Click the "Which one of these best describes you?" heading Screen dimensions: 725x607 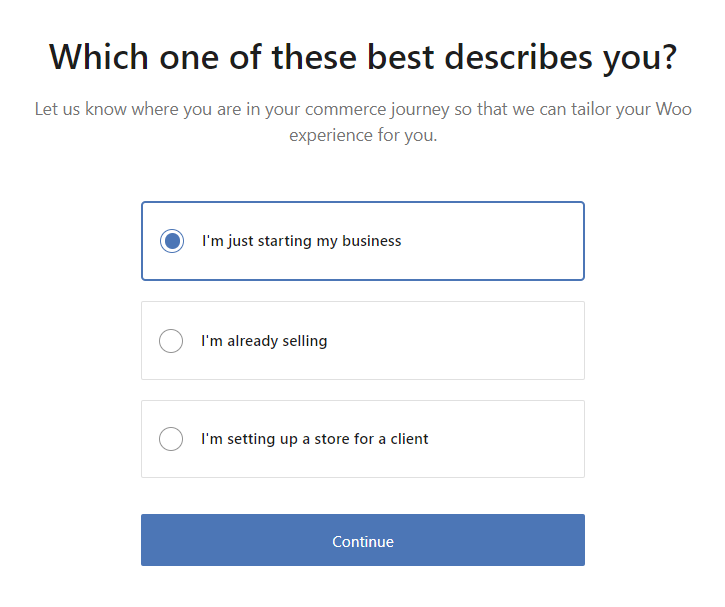coord(362,57)
